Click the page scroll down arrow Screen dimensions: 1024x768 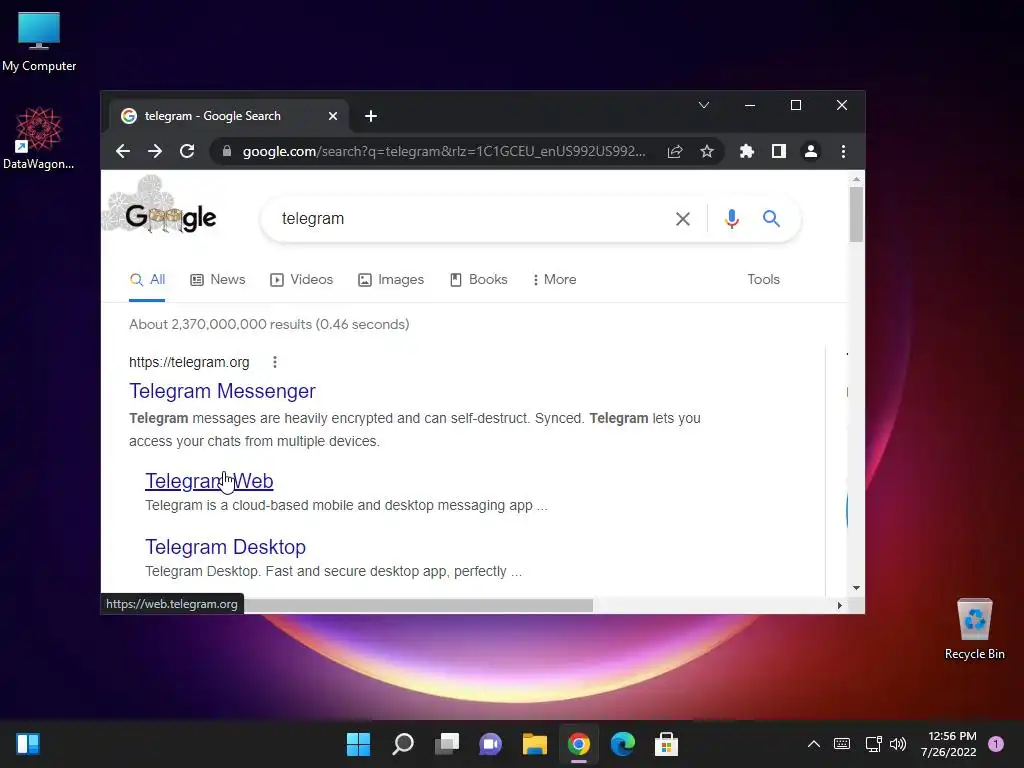click(856, 588)
